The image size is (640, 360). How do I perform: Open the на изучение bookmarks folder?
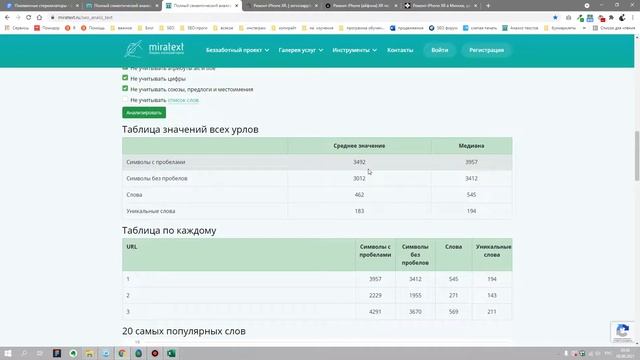pyautogui.click(x=317, y=28)
